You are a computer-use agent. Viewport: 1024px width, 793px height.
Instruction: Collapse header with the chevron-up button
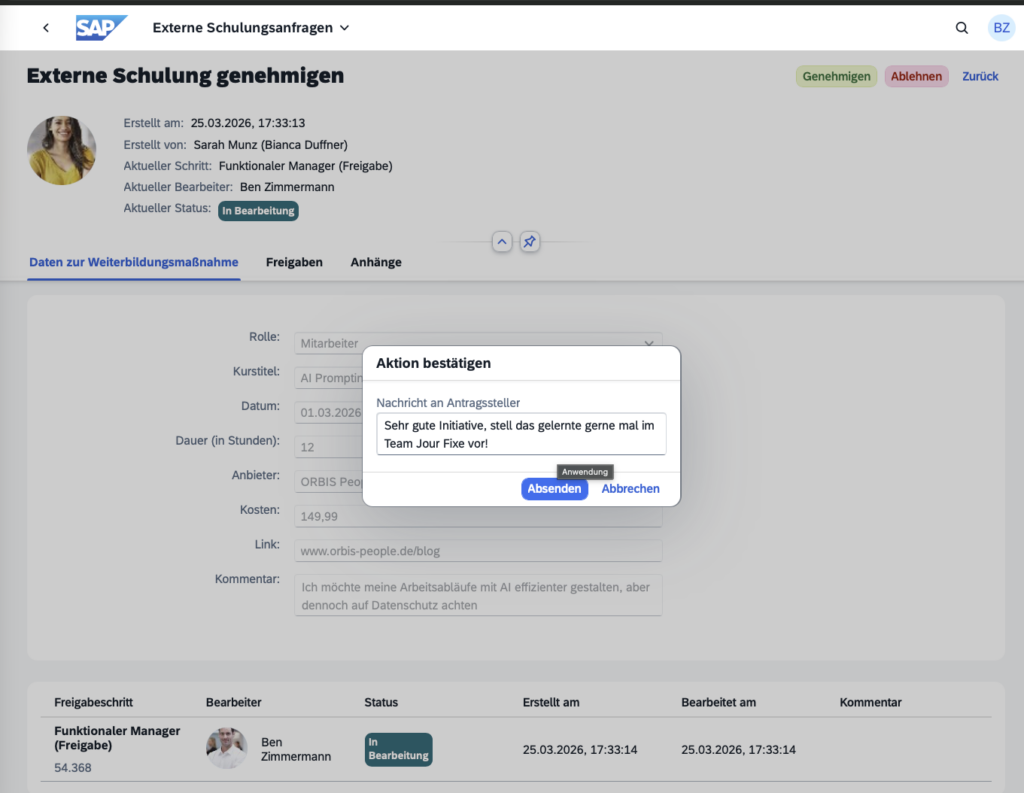502,242
